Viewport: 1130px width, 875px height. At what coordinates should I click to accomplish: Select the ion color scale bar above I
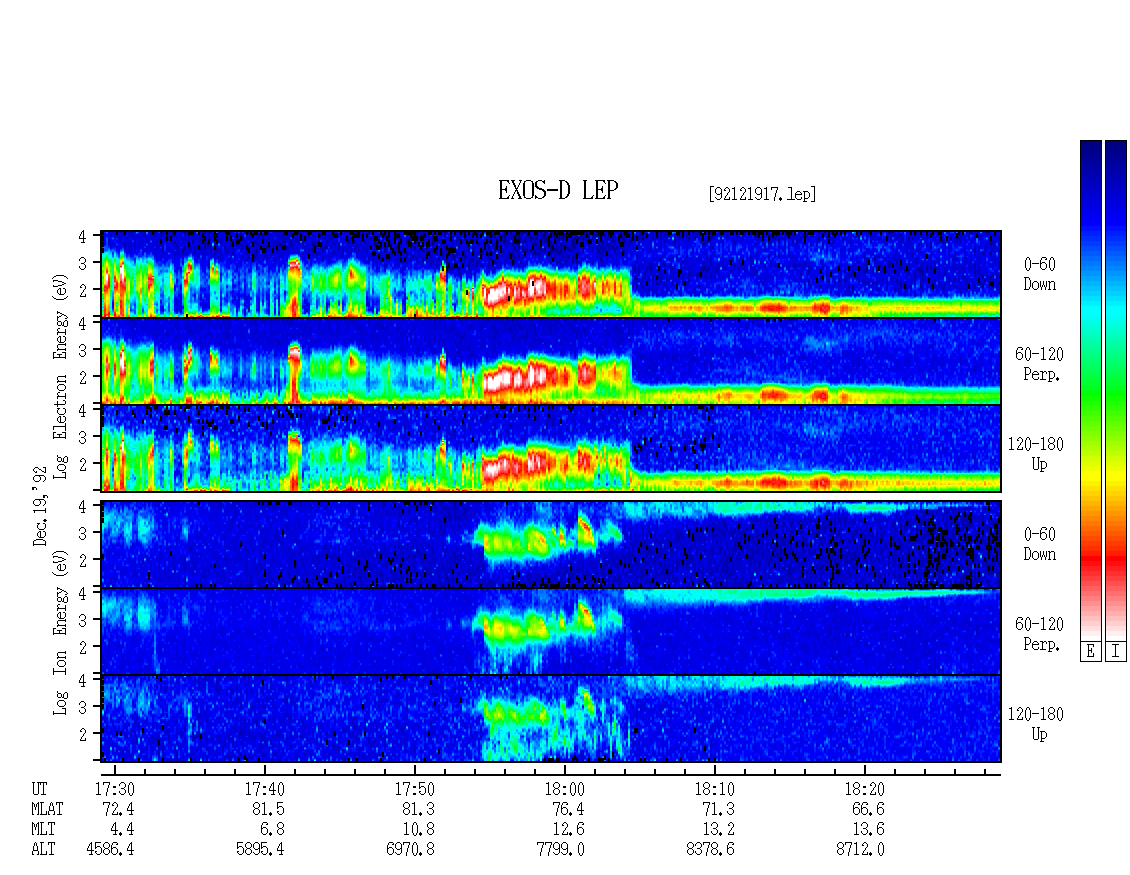click(x=1116, y=390)
